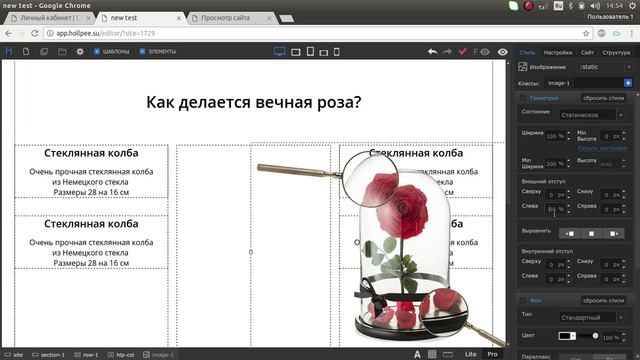This screenshot has width=640, height=360.
Task: Select hlp-col in the bottom breadcrumb
Action: (x=121, y=355)
